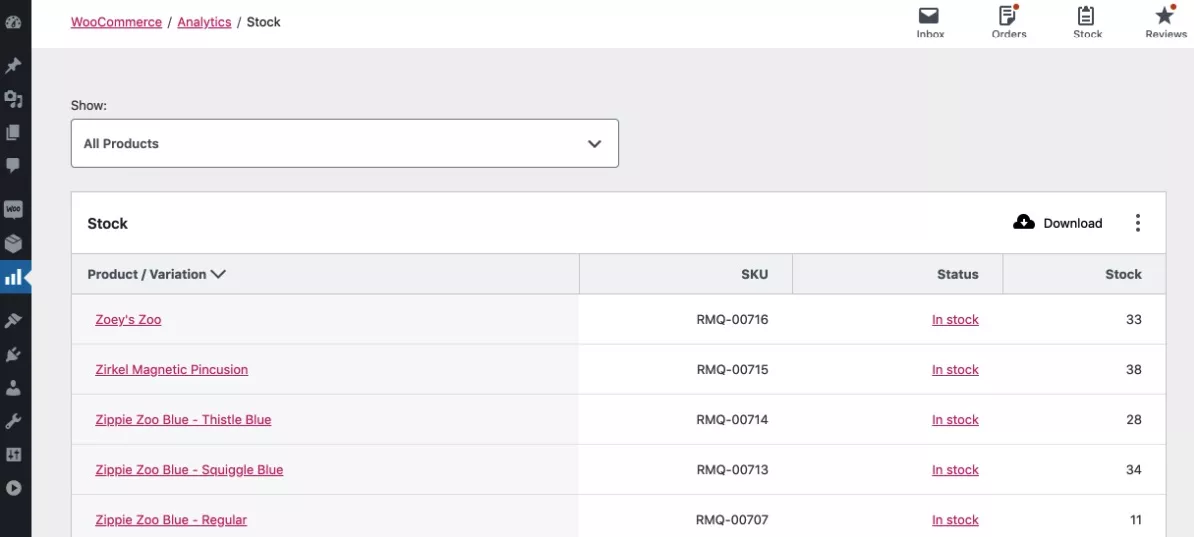Open the WooCommerce 'Woo' sidebar icon
This screenshot has width=1194, height=537.
(13, 209)
